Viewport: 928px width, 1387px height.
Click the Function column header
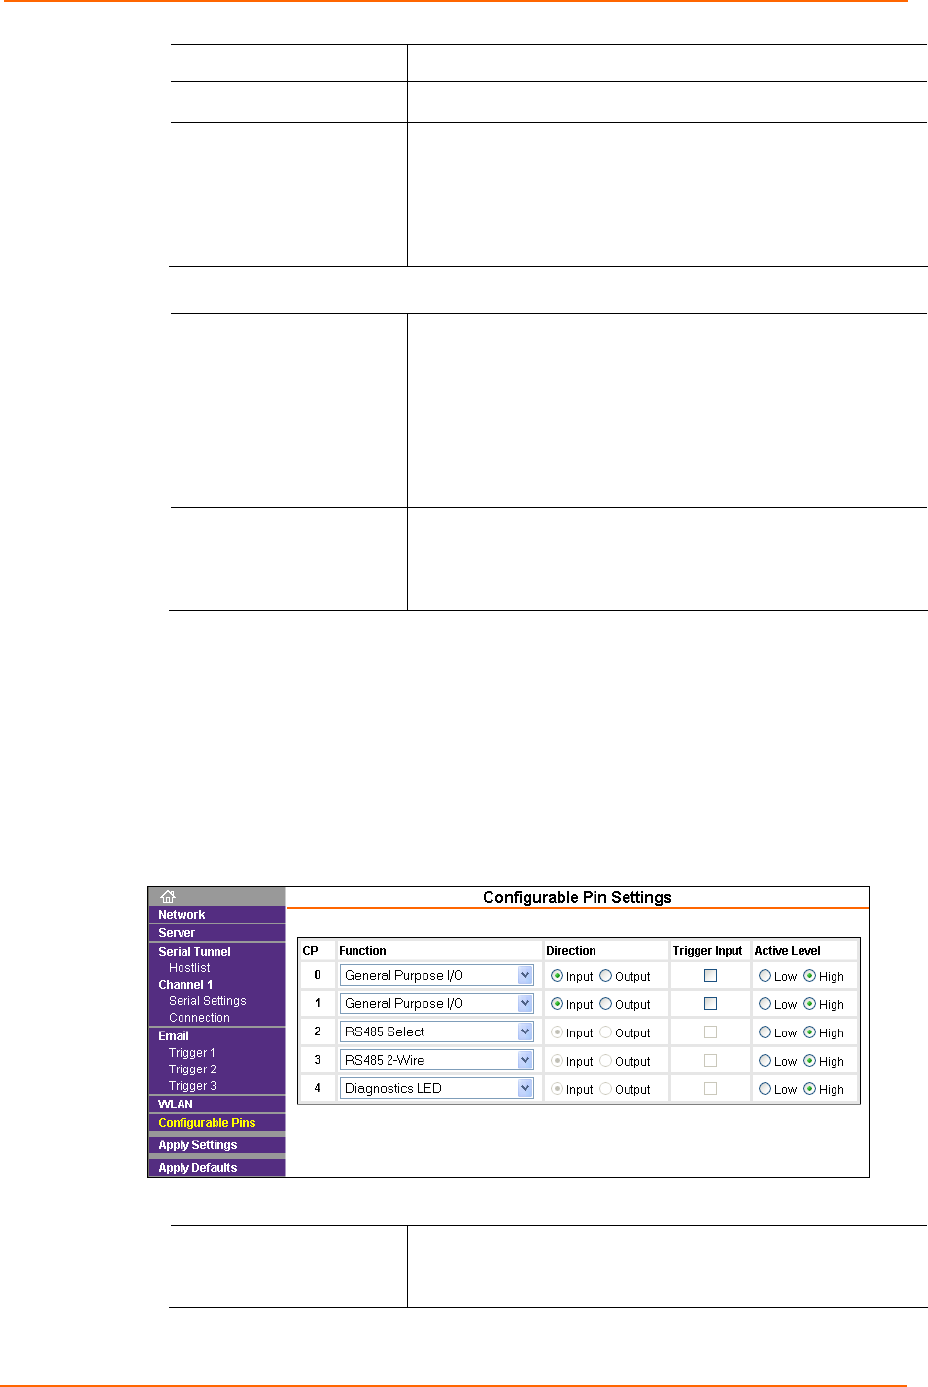(x=363, y=951)
